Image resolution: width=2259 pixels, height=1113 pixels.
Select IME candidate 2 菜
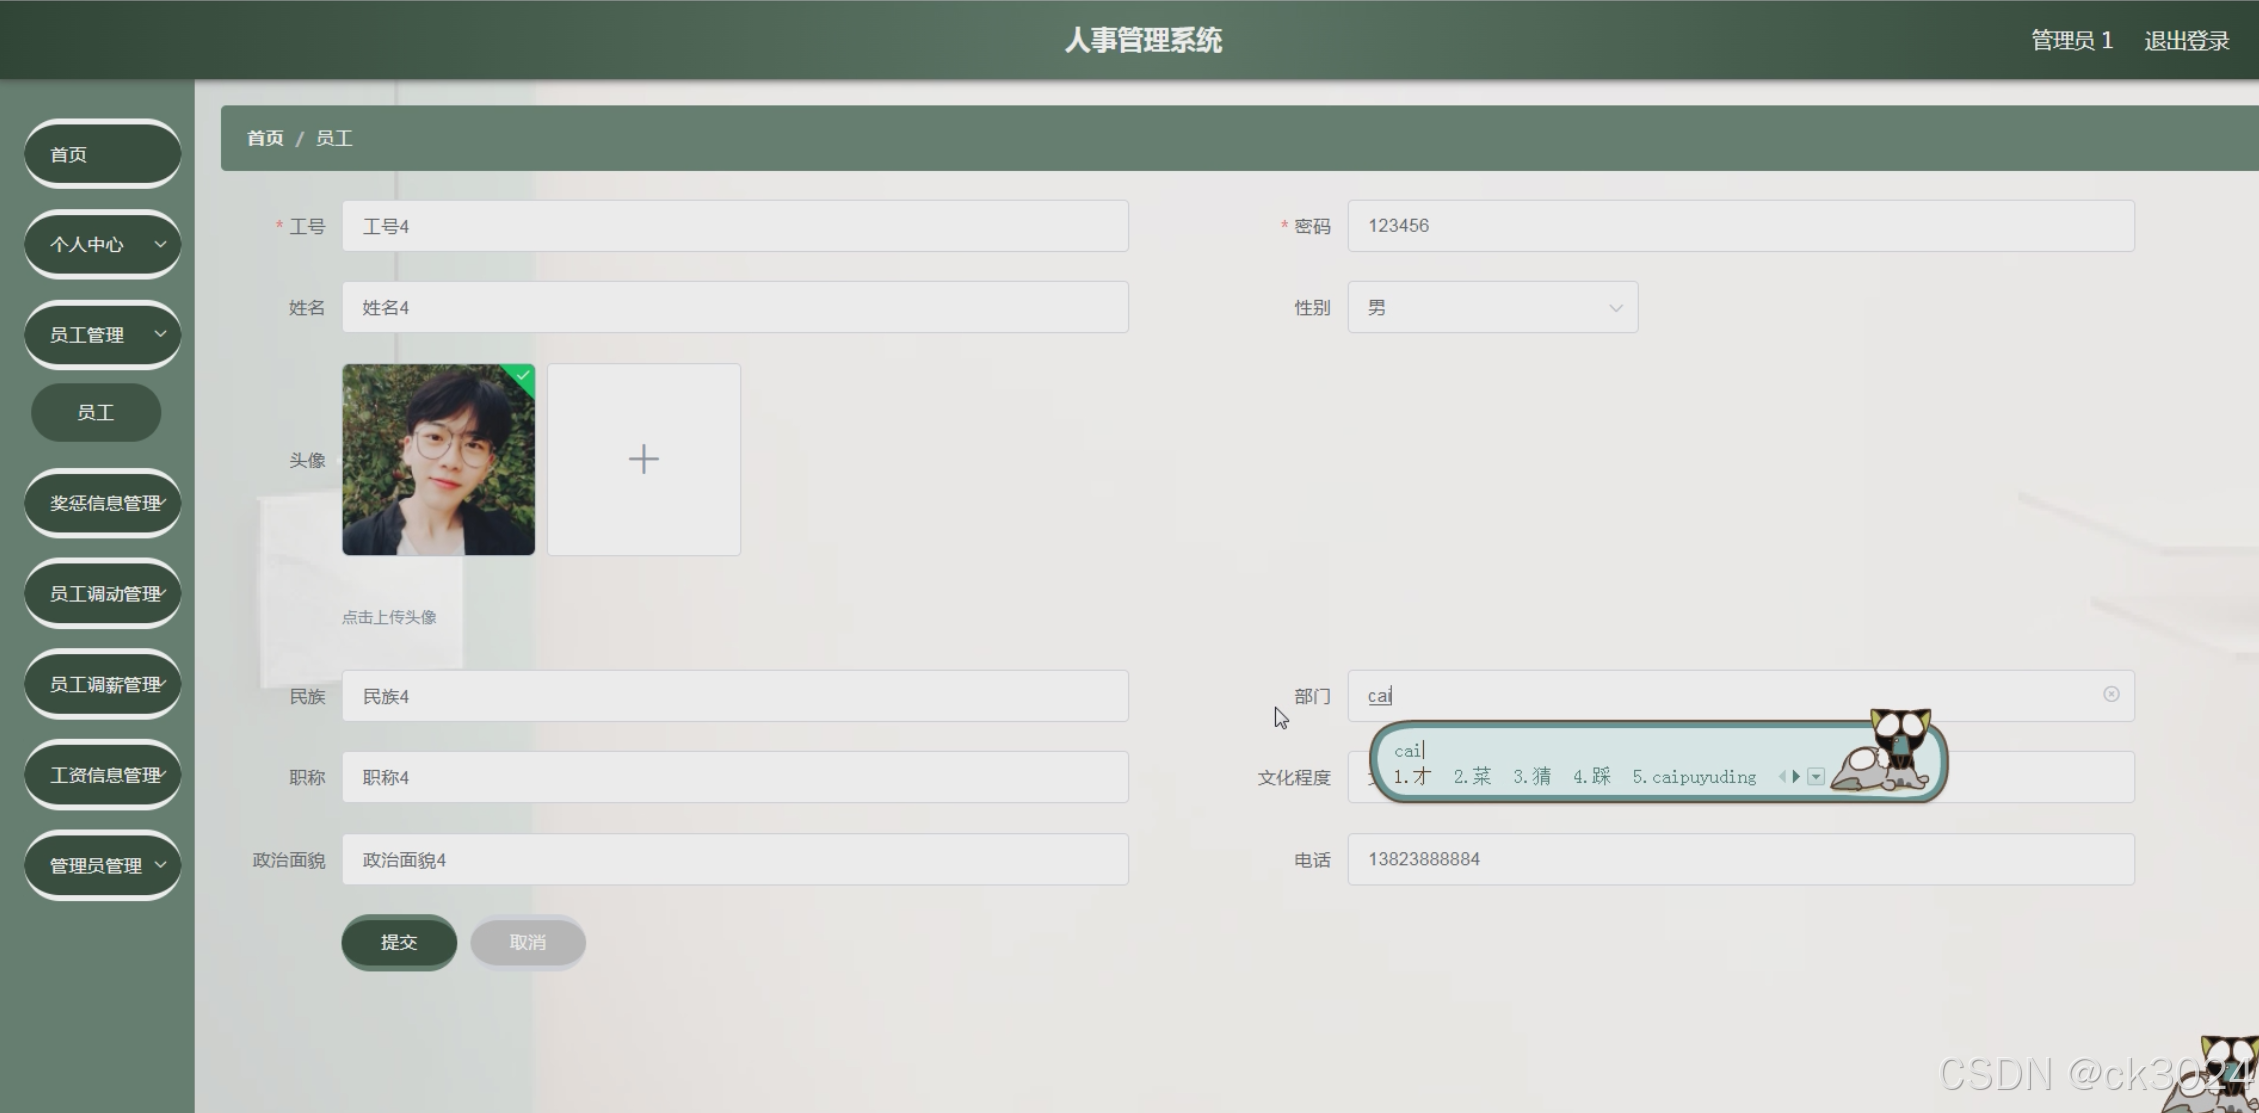coord(1472,777)
